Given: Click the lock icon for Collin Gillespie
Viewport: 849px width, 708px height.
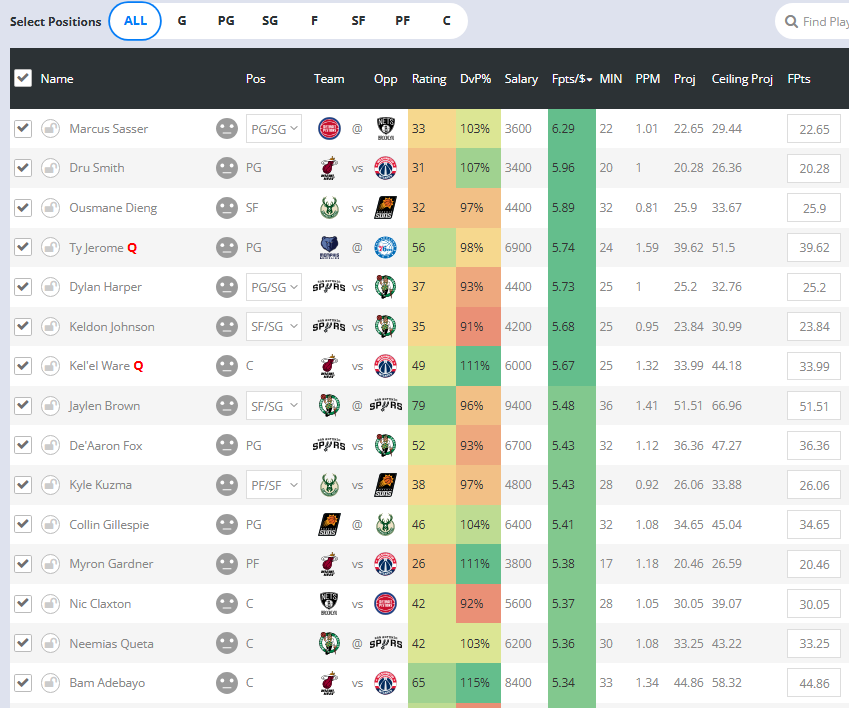Looking at the screenshot, I should 50,525.
